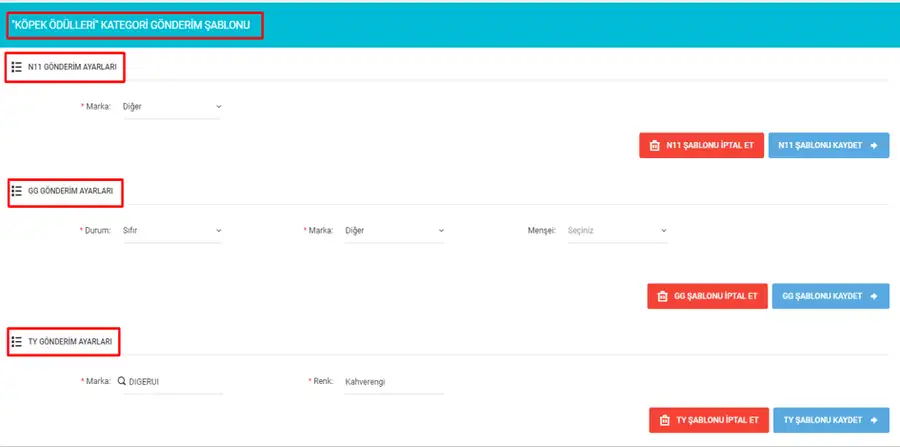Image resolution: width=900 pixels, height=447 pixels.
Task: Click the TY GÖNDERİM AYARLARI heading text
Action: click(70, 341)
